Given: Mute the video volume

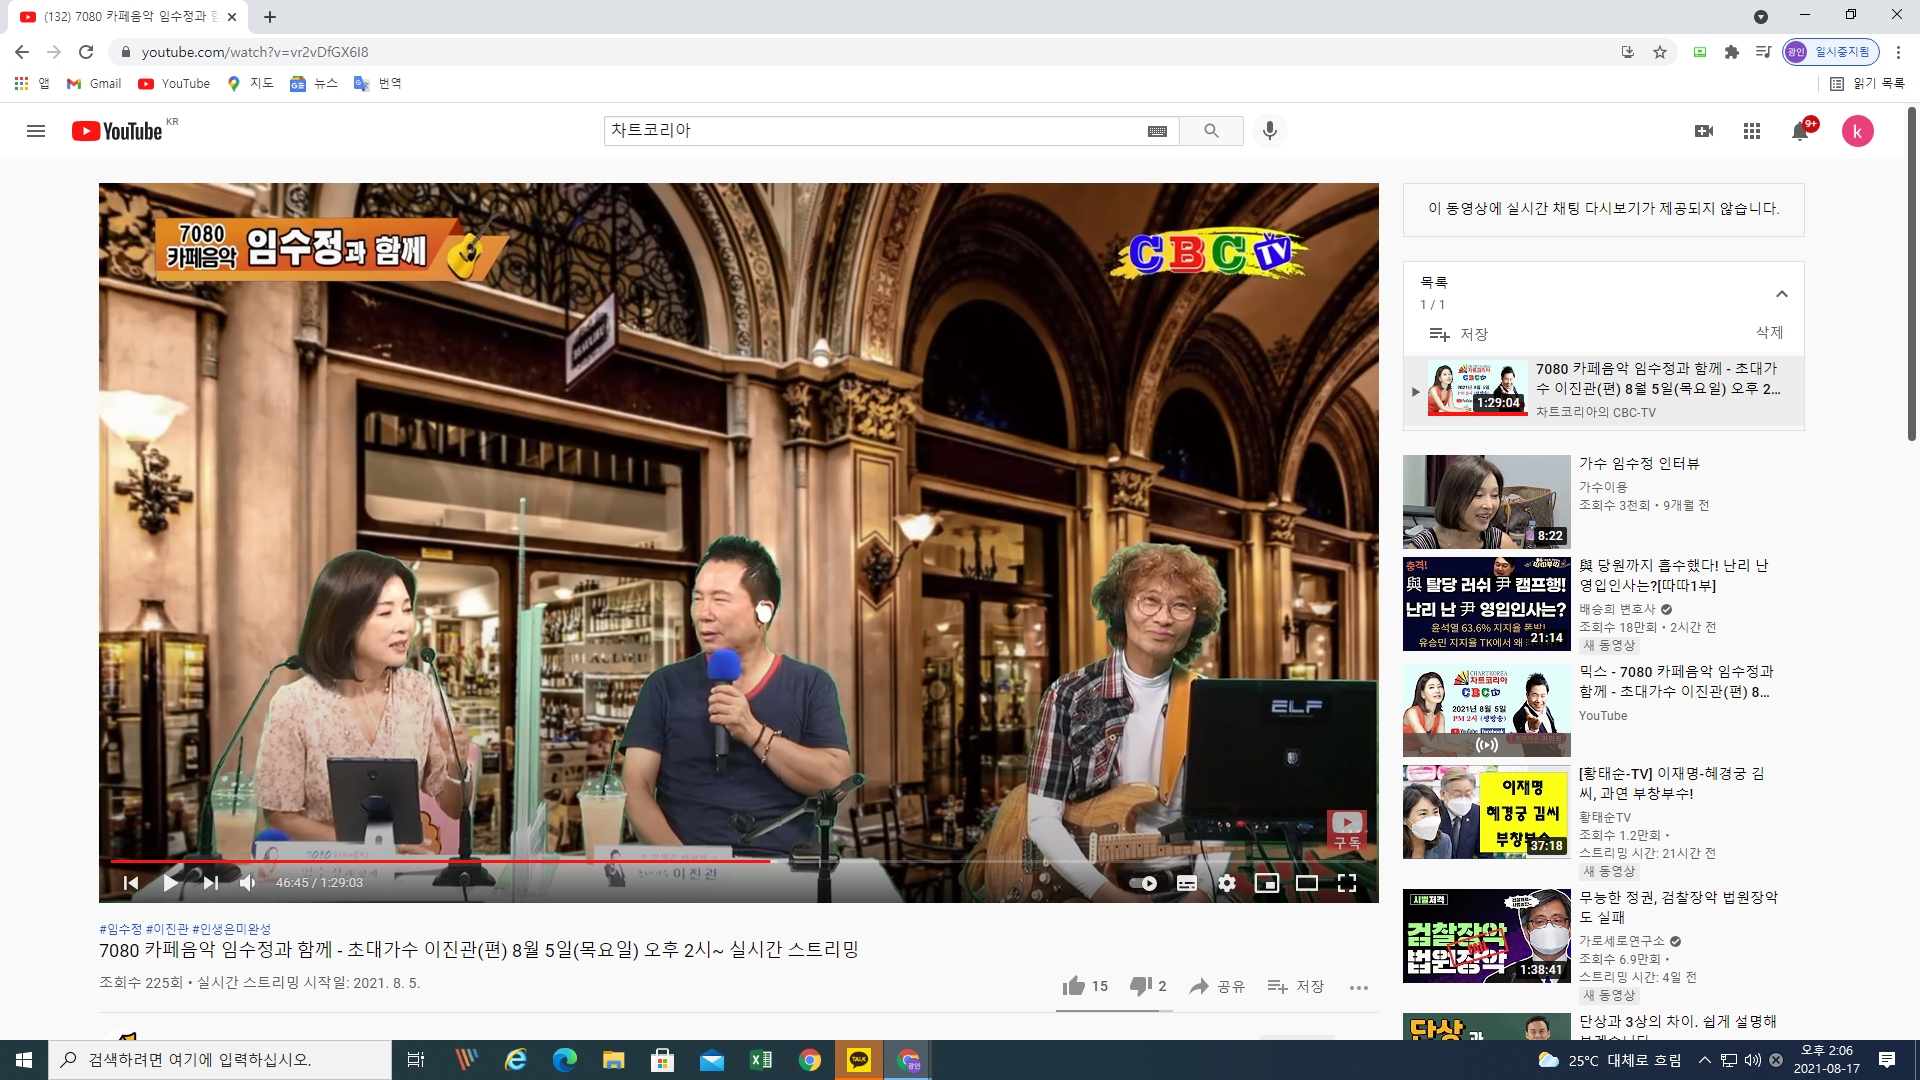Looking at the screenshot, I should (247, 883).
